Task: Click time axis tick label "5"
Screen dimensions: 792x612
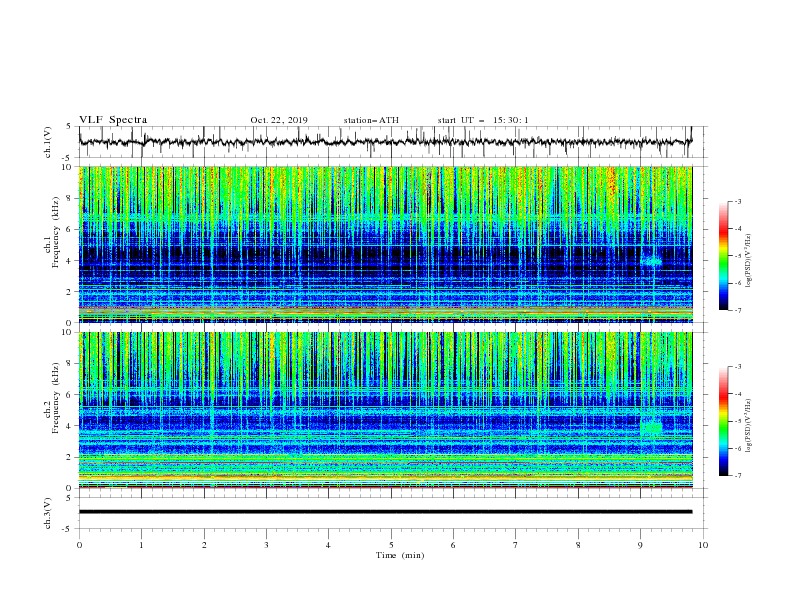Action: [x=391, y=545]
